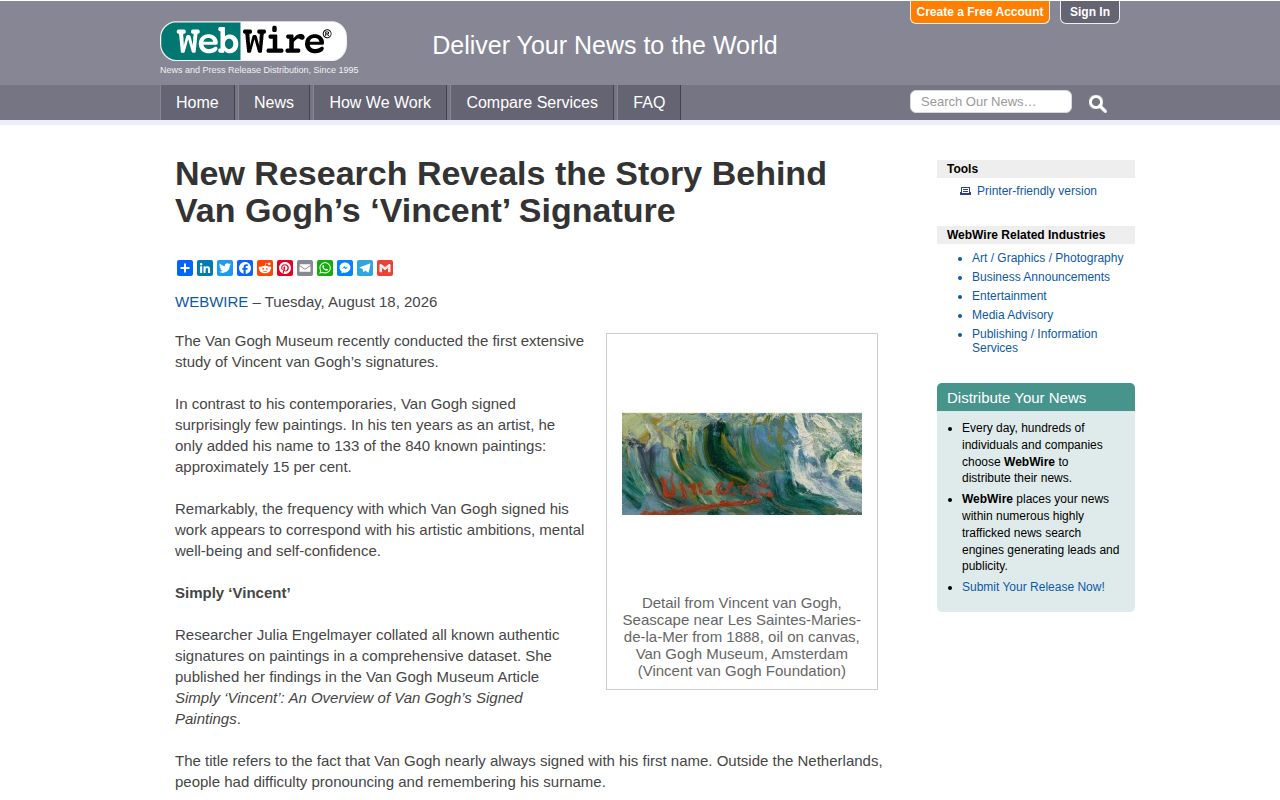Image resolution: width=1280 pixels, height=800 pixels.
Task: Open the Entertainment industry link
Action: pyautogui.click(x=1009, y=296)
